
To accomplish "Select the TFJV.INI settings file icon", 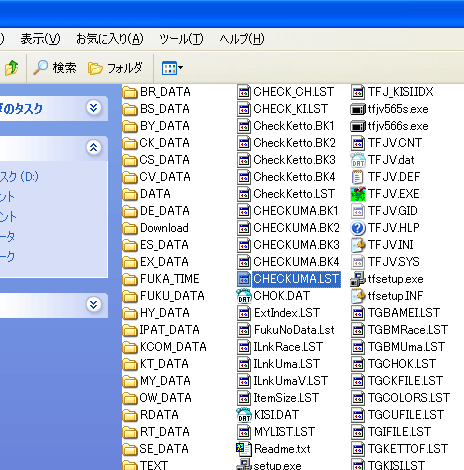I will click(358, 245).
